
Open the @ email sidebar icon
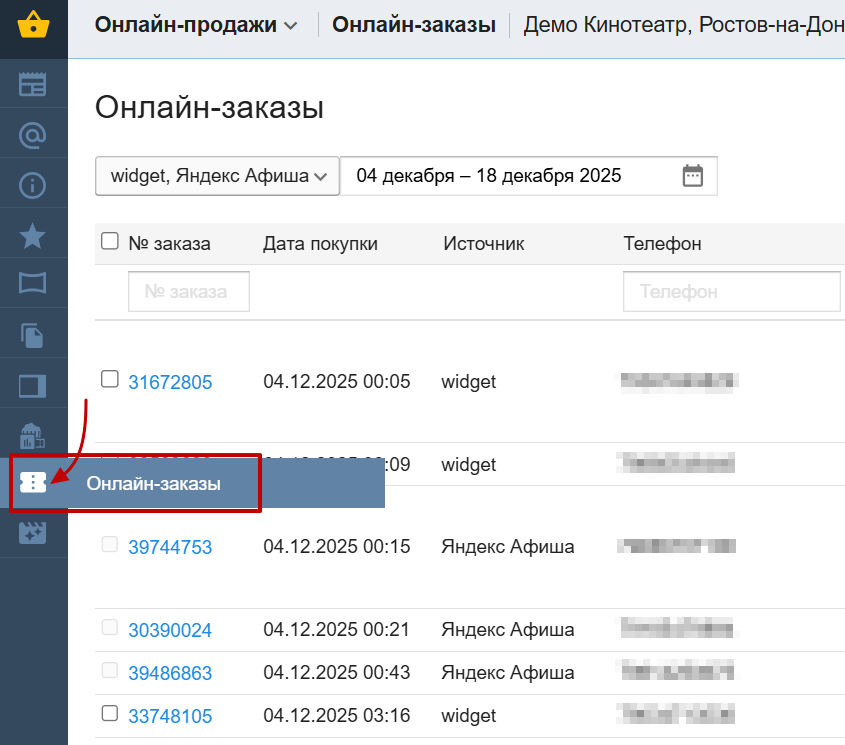click(33, 134)
